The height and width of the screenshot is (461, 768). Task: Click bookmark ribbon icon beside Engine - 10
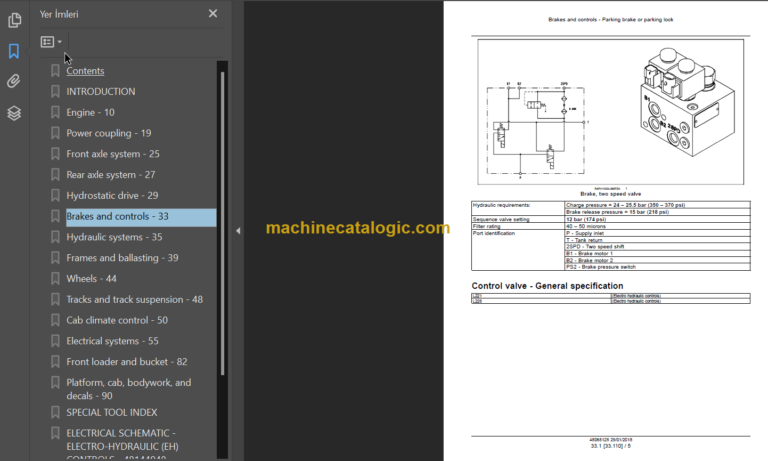(55, 112)
